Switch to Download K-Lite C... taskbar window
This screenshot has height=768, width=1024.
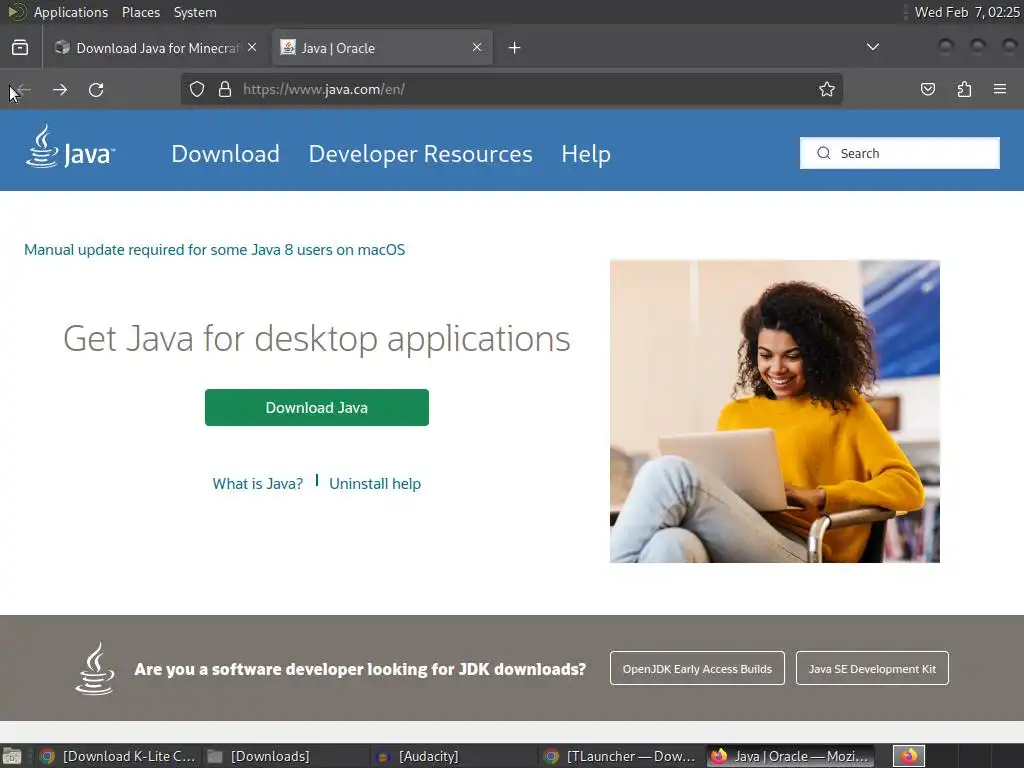(118, 756)
